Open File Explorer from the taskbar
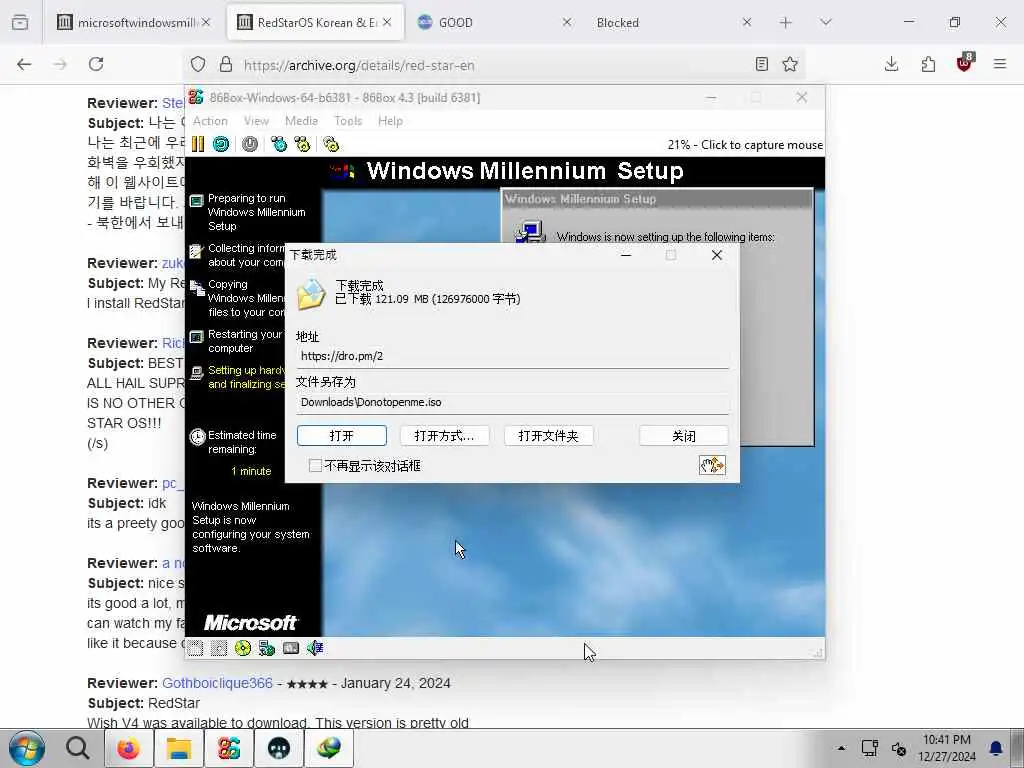 (178, 748)
